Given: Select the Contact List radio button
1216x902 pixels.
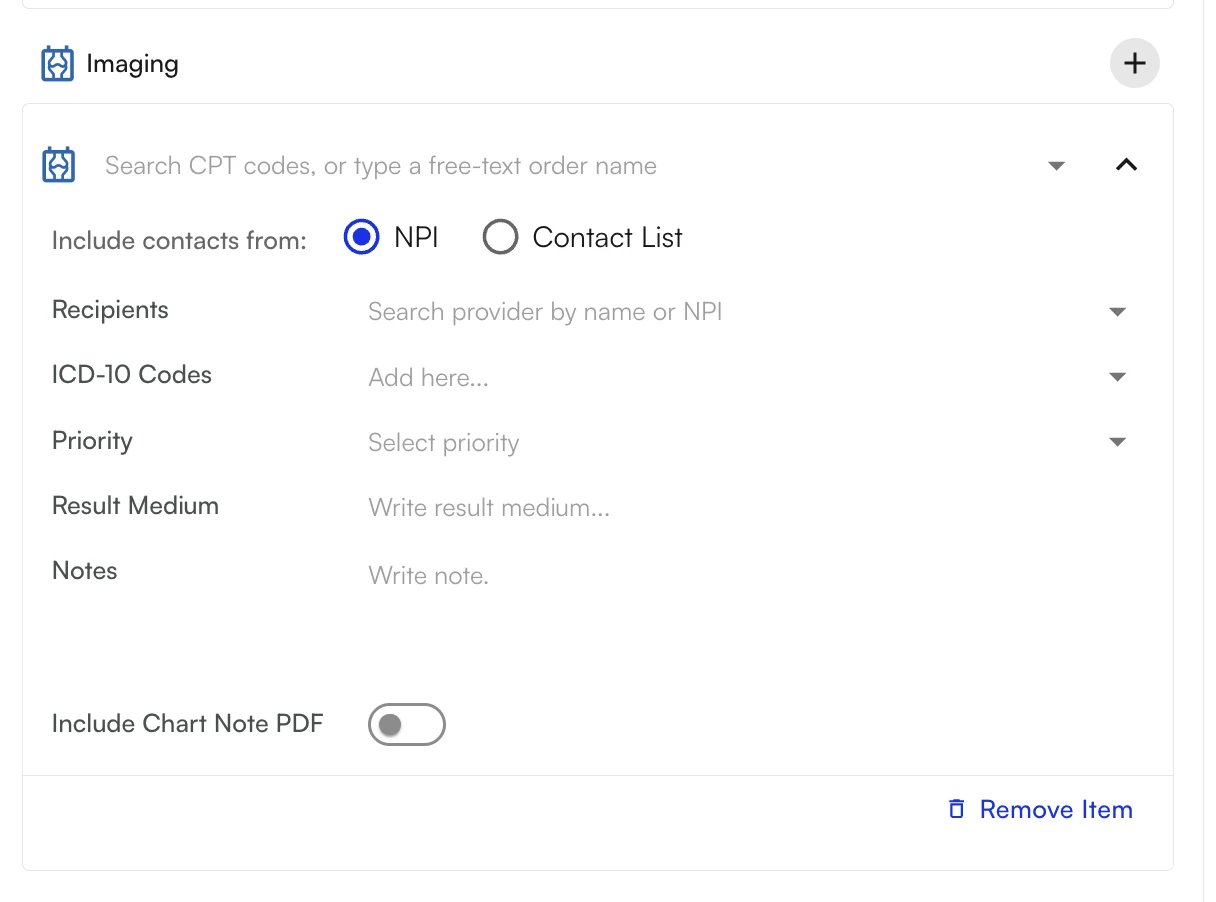Looking at the screenshot, I should tap(500, 238).
